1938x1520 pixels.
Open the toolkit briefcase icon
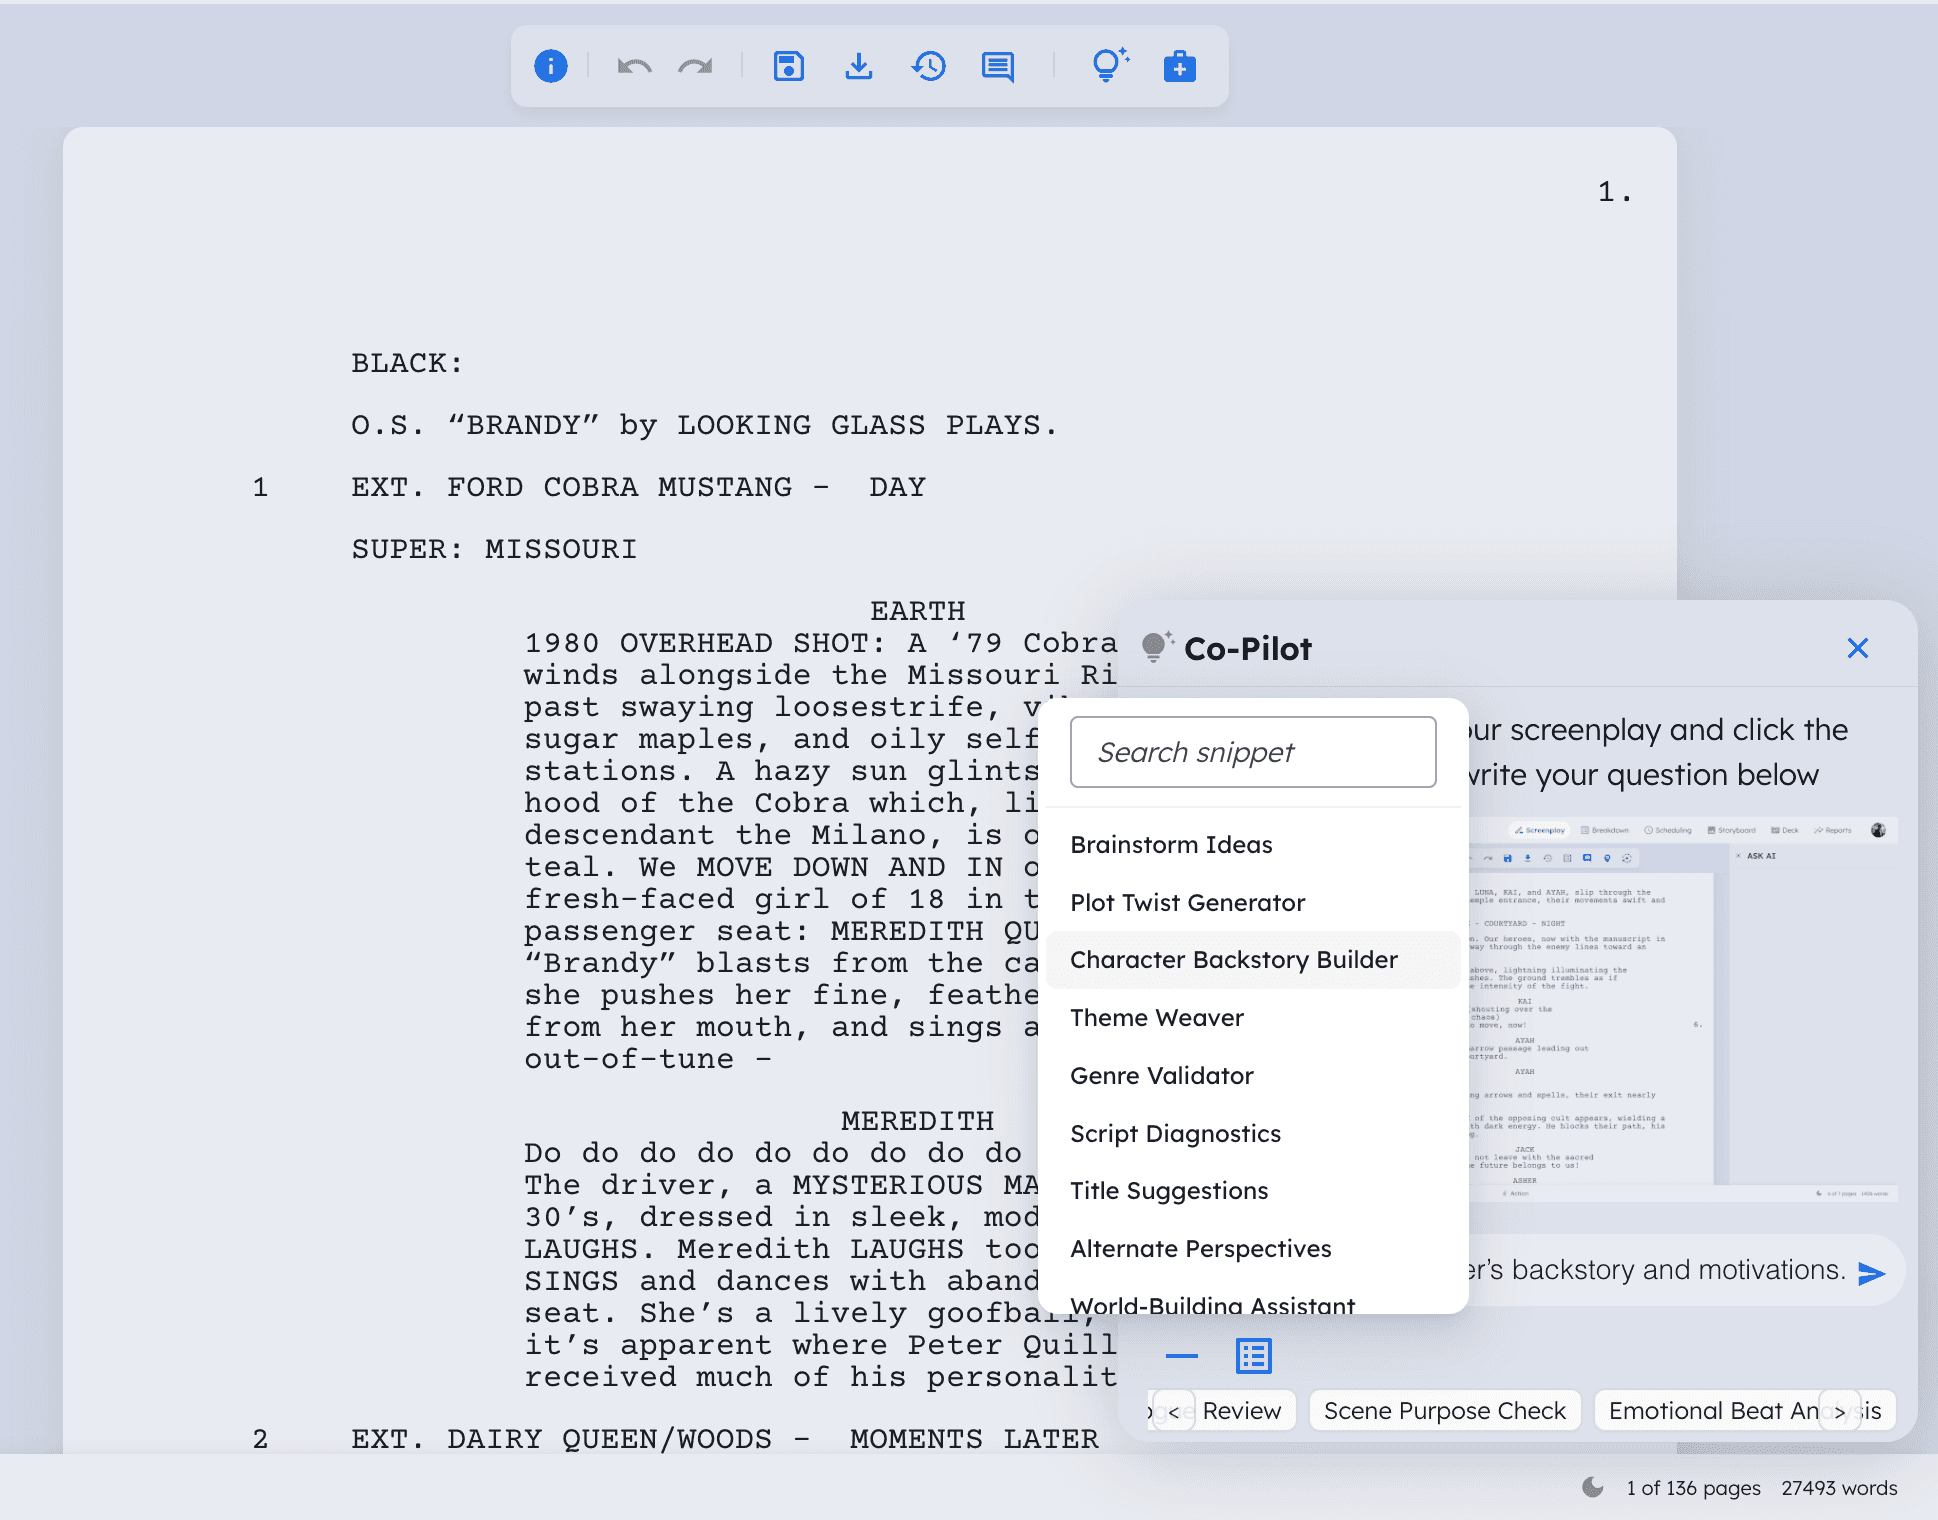1179,66
